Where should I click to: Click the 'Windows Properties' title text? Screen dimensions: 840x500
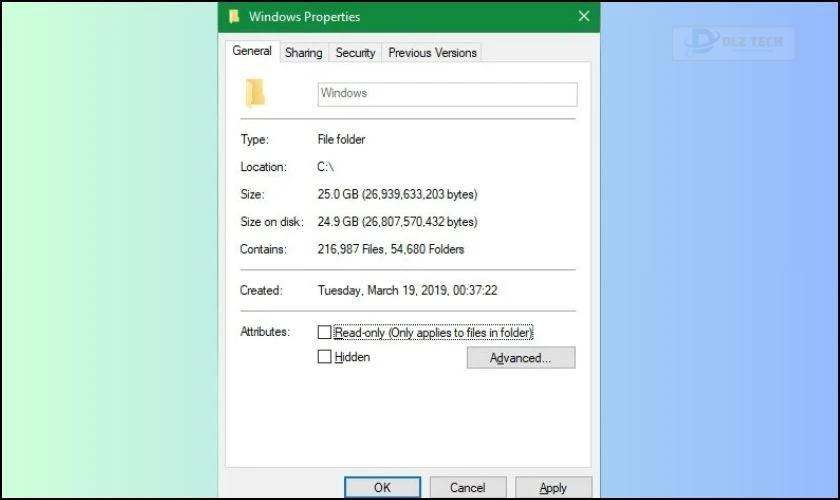[x=304, y=17]
